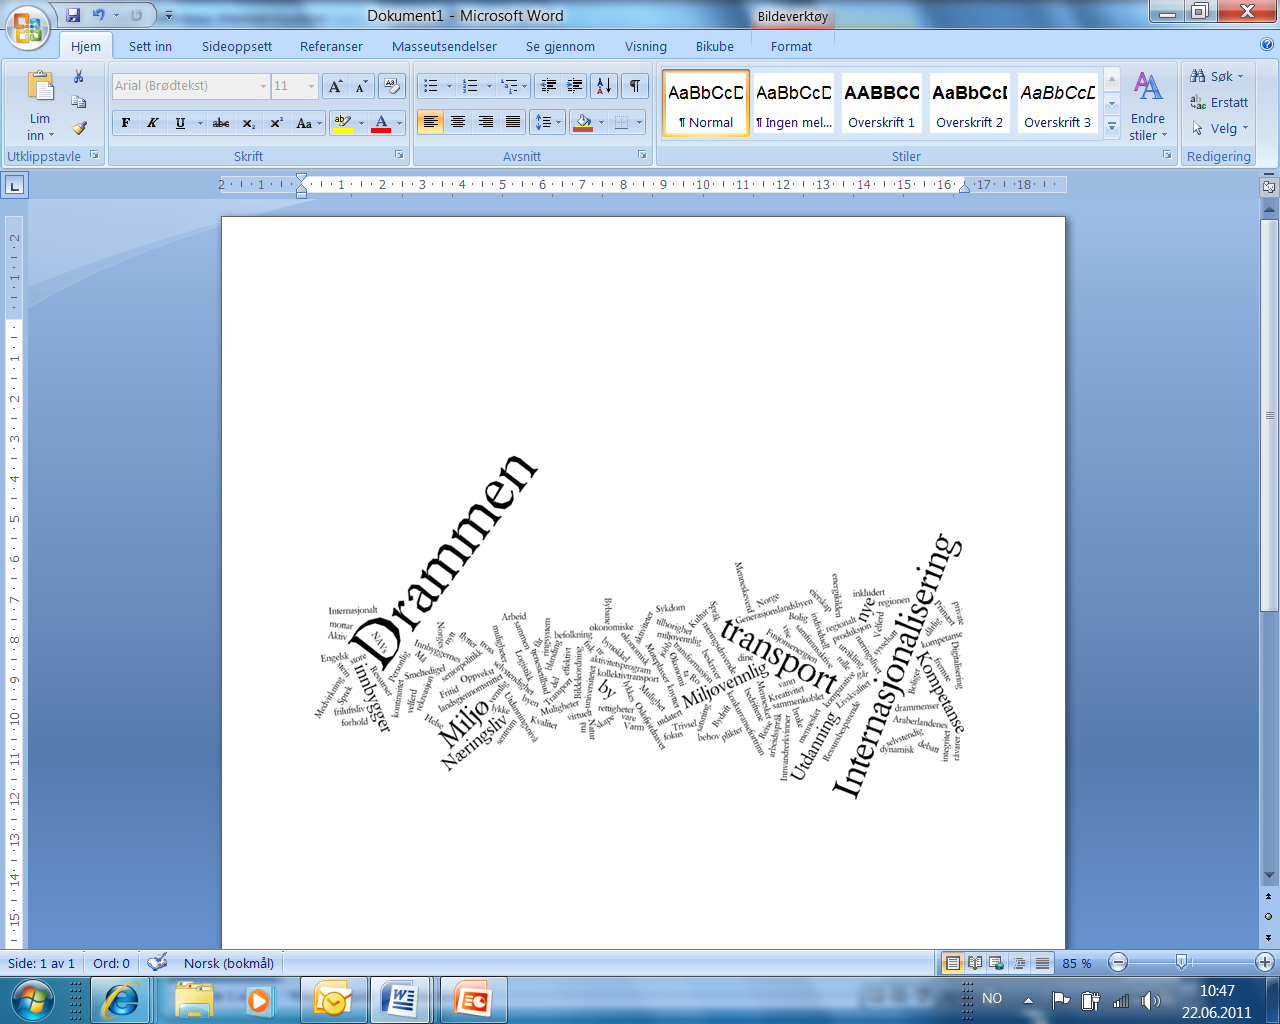Click the shading paint bucket icon
Viewport: 1280px width, 1024px height.
click(584, 122)
